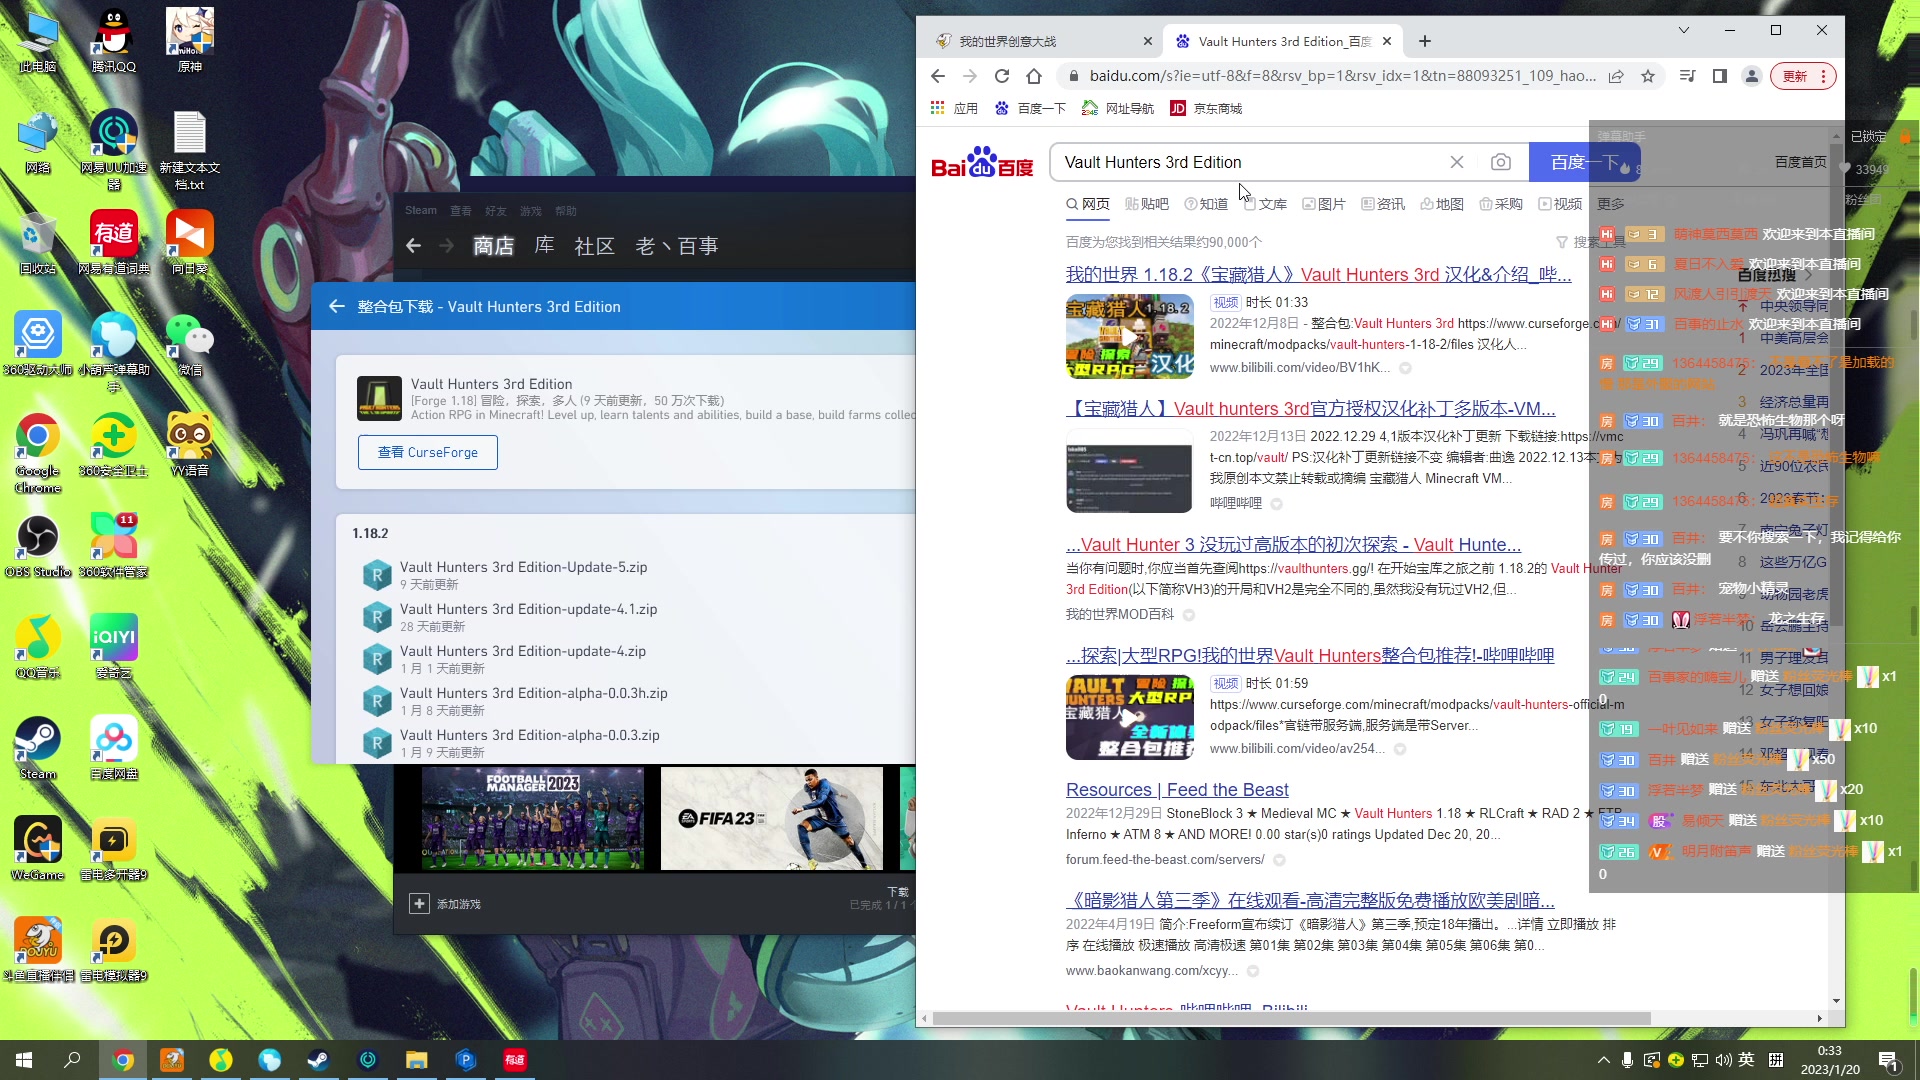Image resolution: width=1920 pixels, height=1080 pixels.
Task: Open new Chrome tab with plus
Action: [x=1425, y=41]
